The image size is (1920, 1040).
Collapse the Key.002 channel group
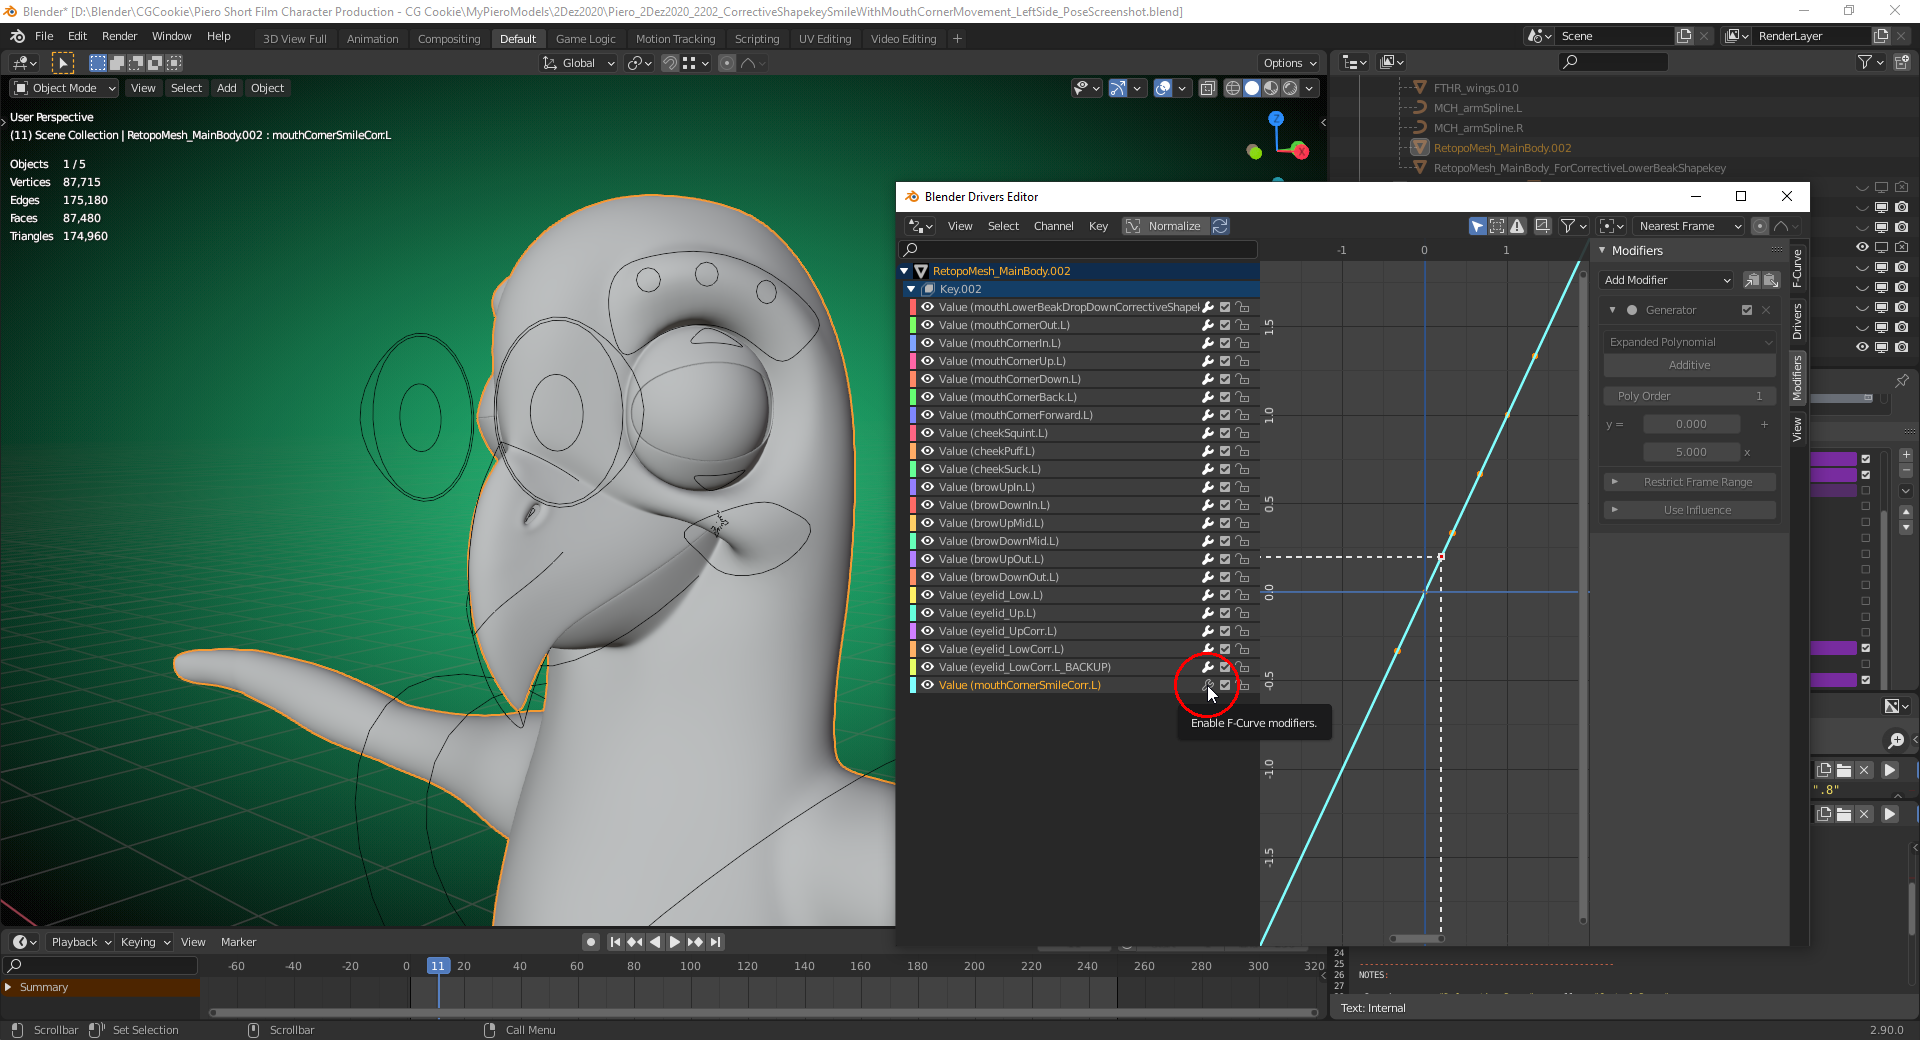pos(911,289)
